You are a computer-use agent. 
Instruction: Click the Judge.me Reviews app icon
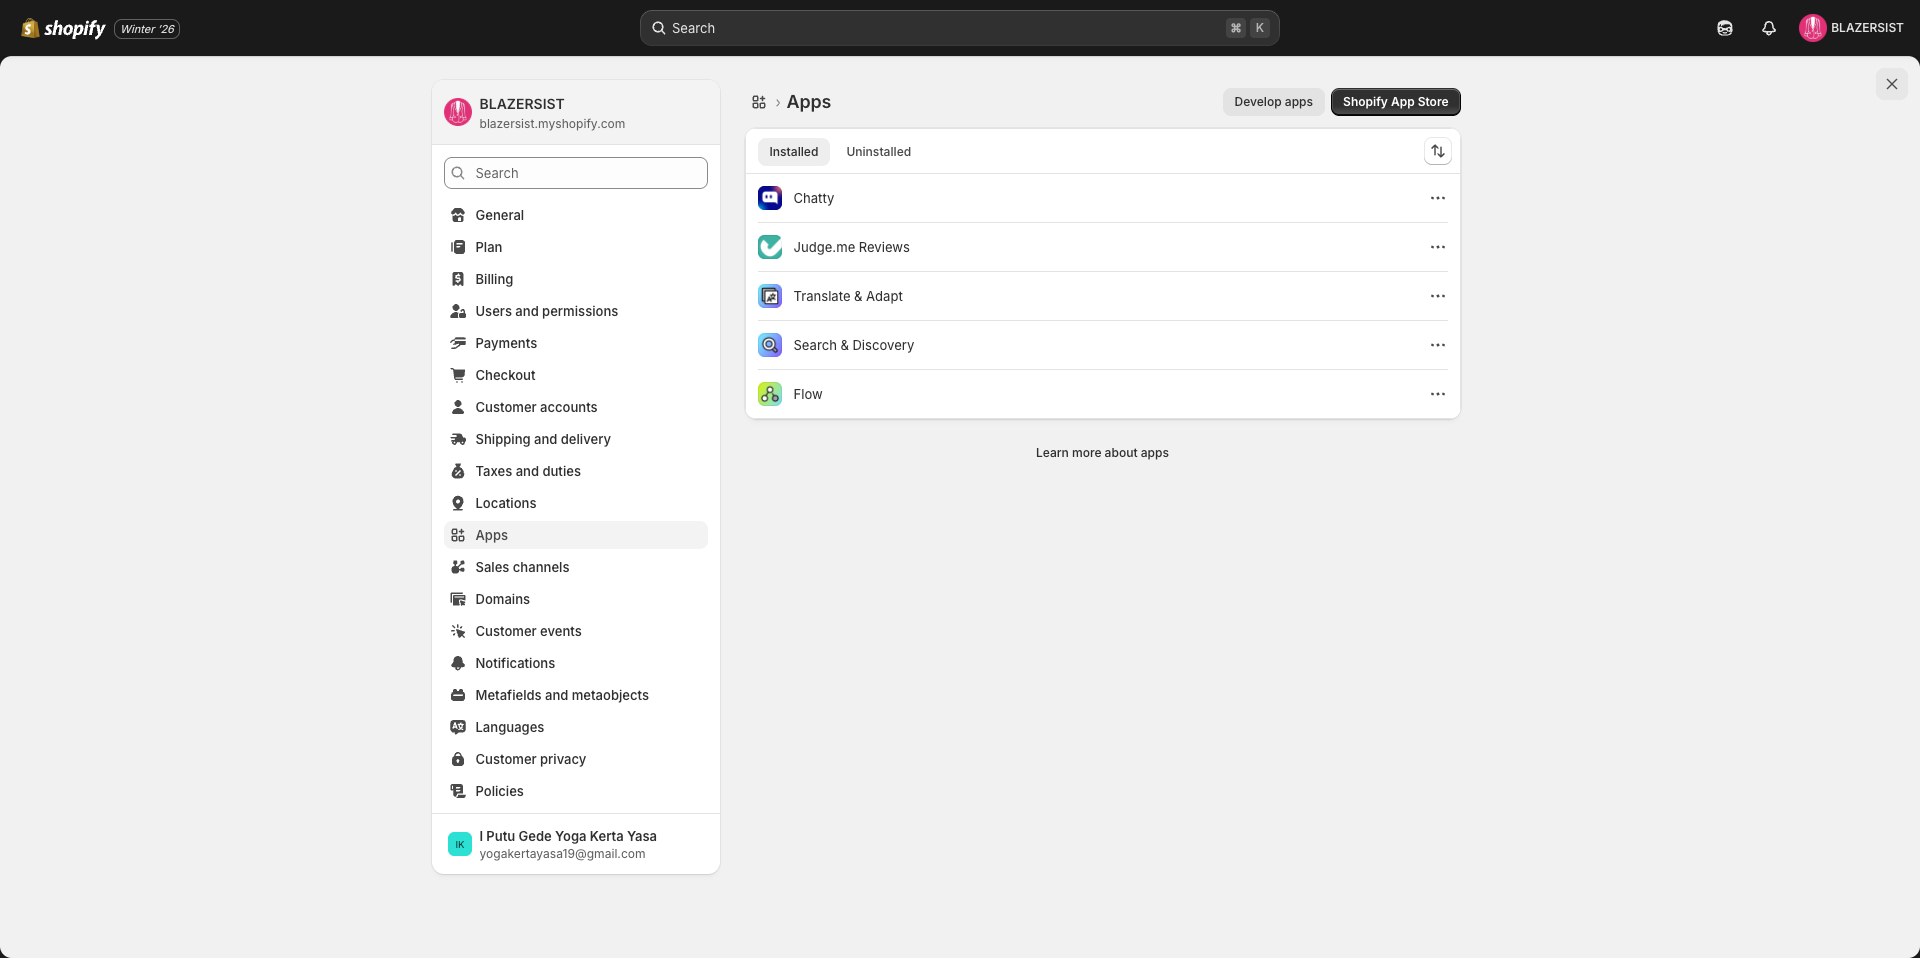click(x=769, y=247)
